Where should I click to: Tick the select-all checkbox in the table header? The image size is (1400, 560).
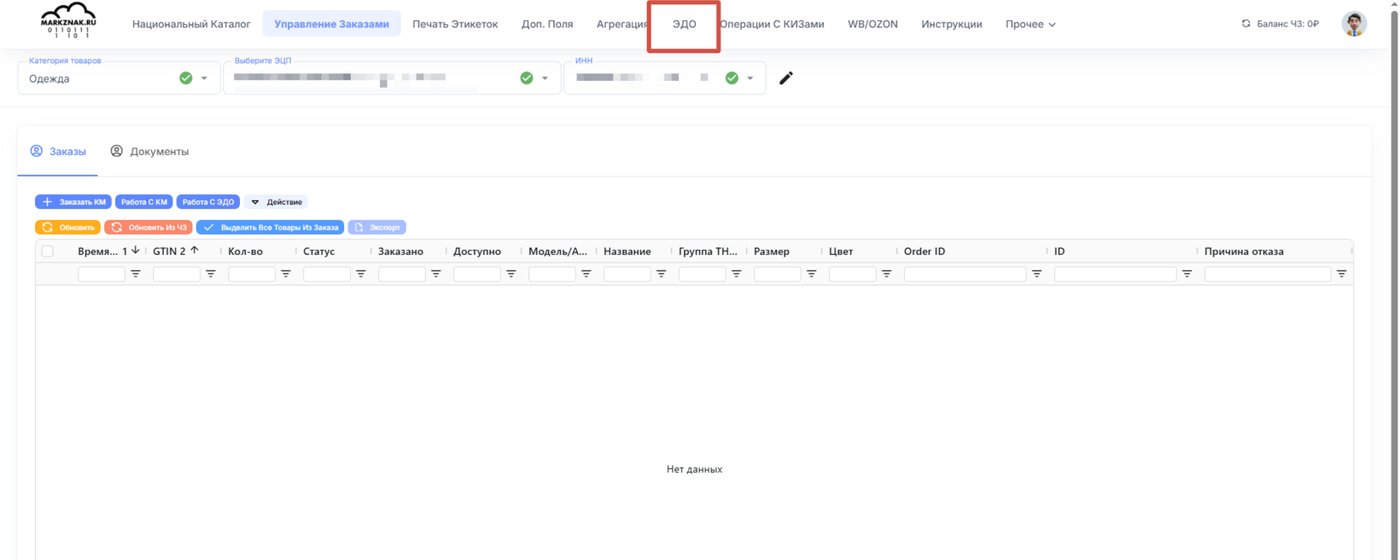point(47,251)
